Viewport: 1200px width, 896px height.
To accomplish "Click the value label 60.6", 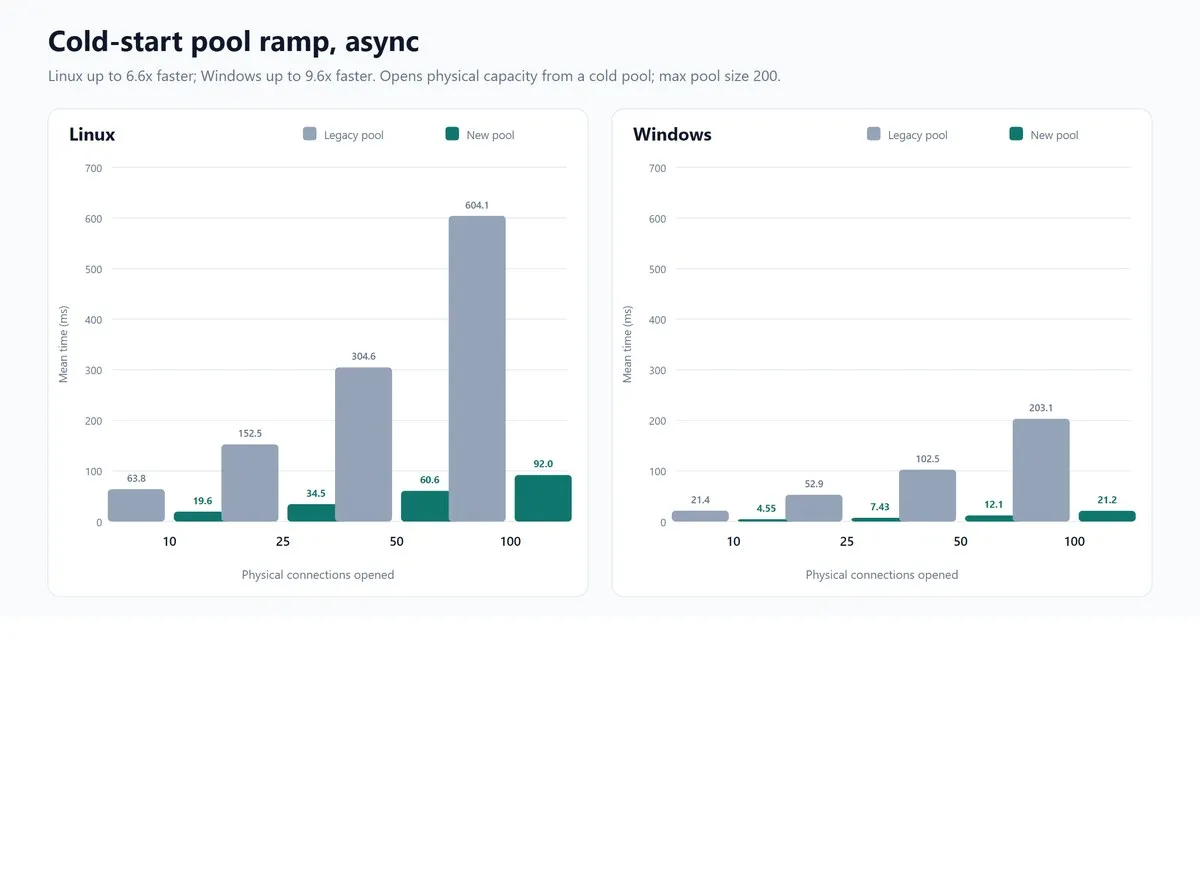I will pyautogui.click(x=430, y=480).
